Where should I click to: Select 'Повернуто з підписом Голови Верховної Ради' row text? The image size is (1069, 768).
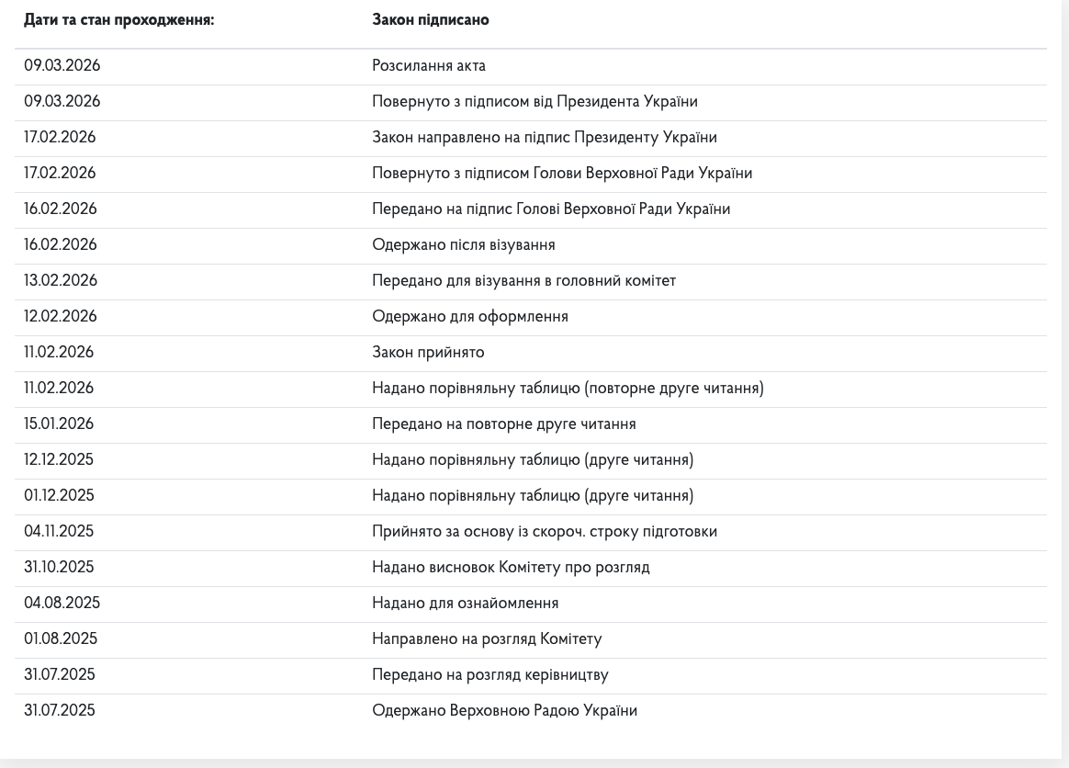562,173
